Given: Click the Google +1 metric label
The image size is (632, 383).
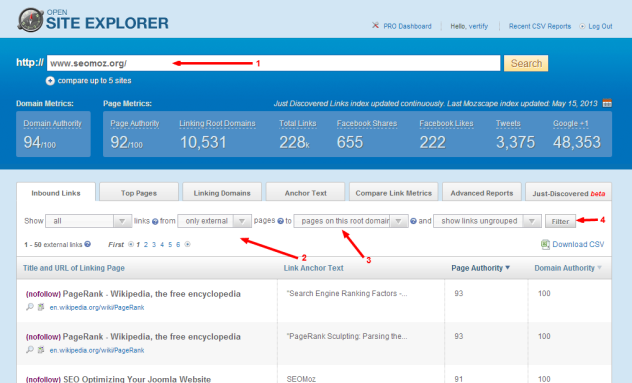Looking at the screenshot, I should tap(571, 123).
